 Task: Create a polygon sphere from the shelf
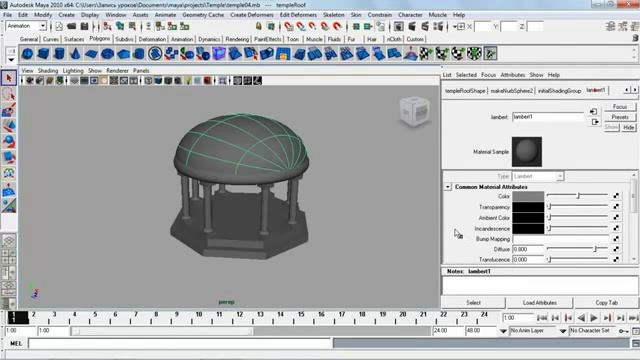(27, 53)
